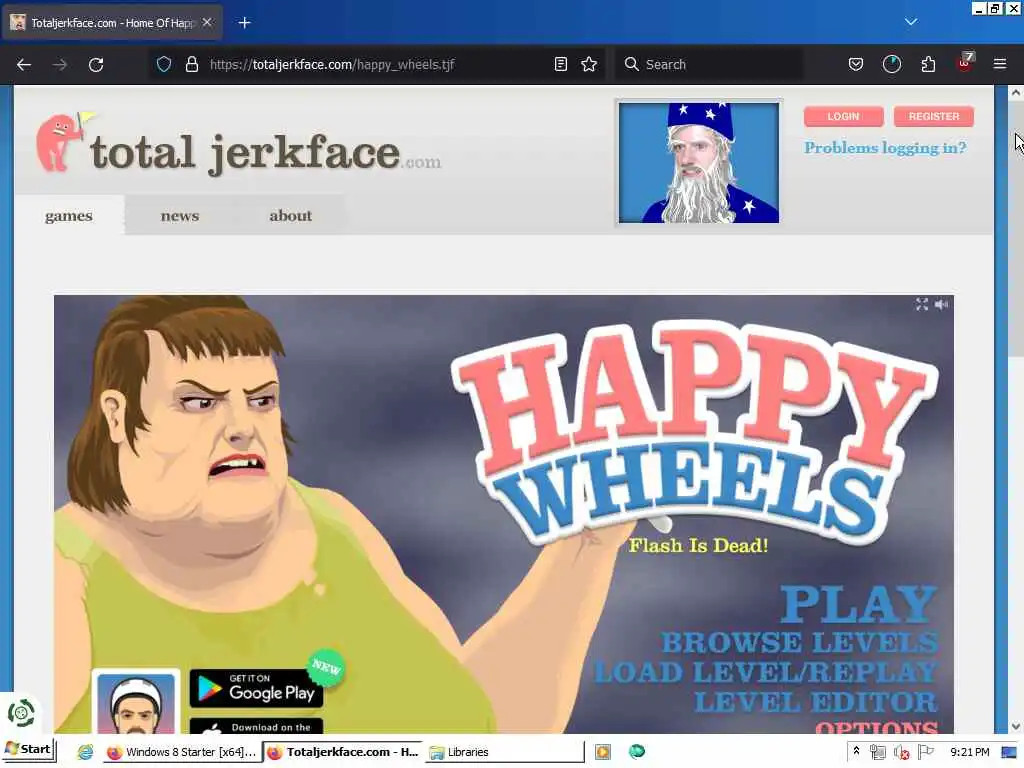Image resolution: width=1024 pixels, height=768 pixels.
Task: Open uBlock Origin extension badge
Action: [965, 63]
